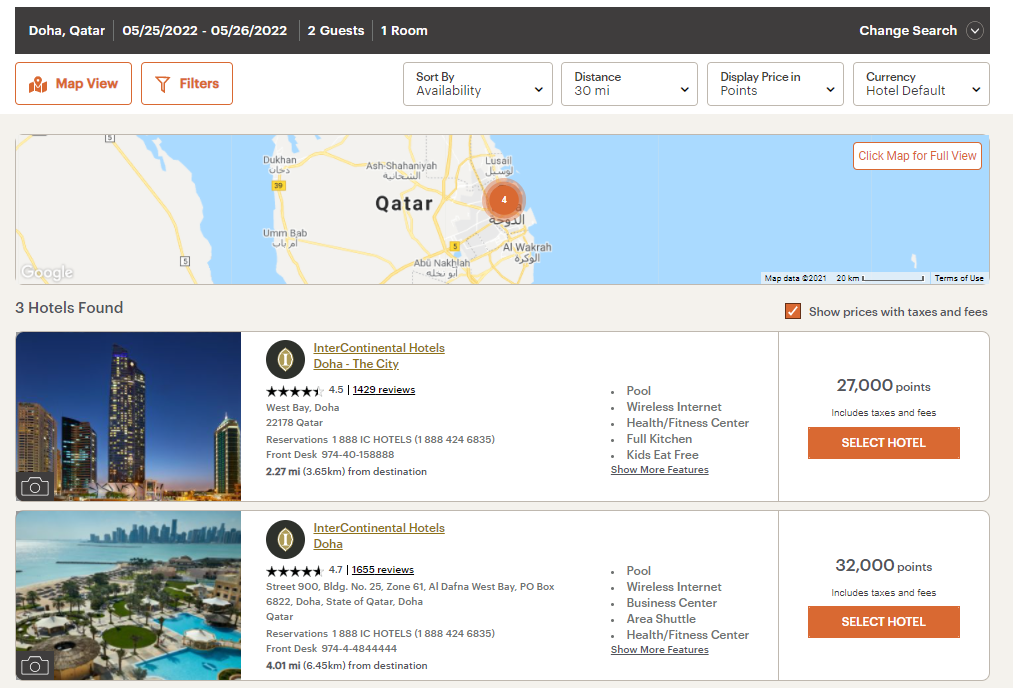Click the Area Shuttle feature text
Image resolution: width=1013 pixels, height=688 pixels.
point(661,619)
